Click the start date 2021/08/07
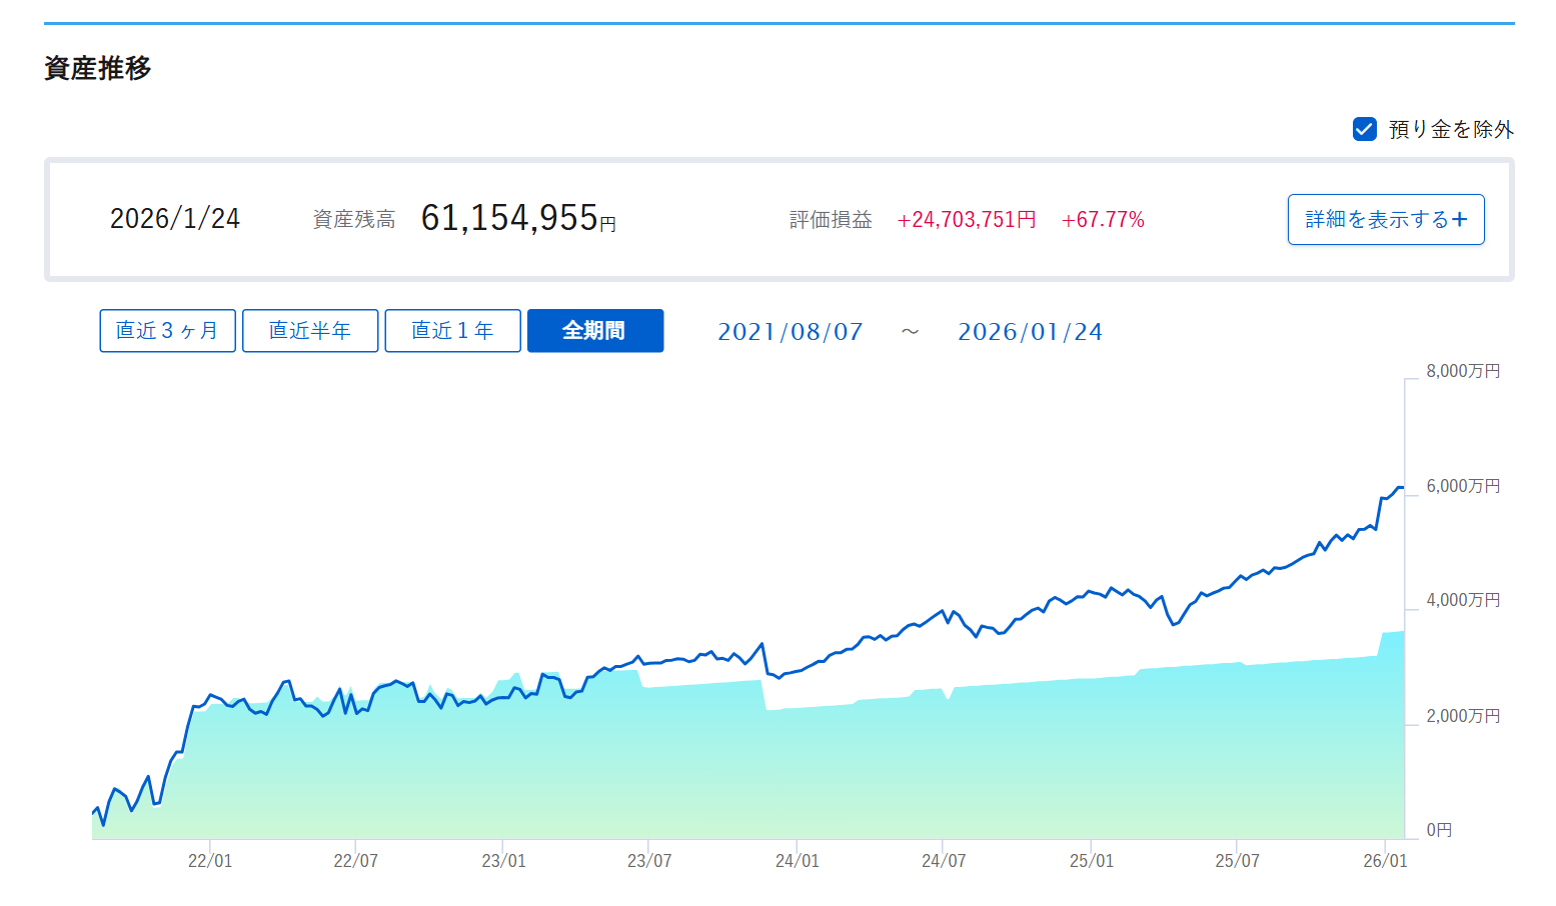1556x906 pixels. point(790,332)
